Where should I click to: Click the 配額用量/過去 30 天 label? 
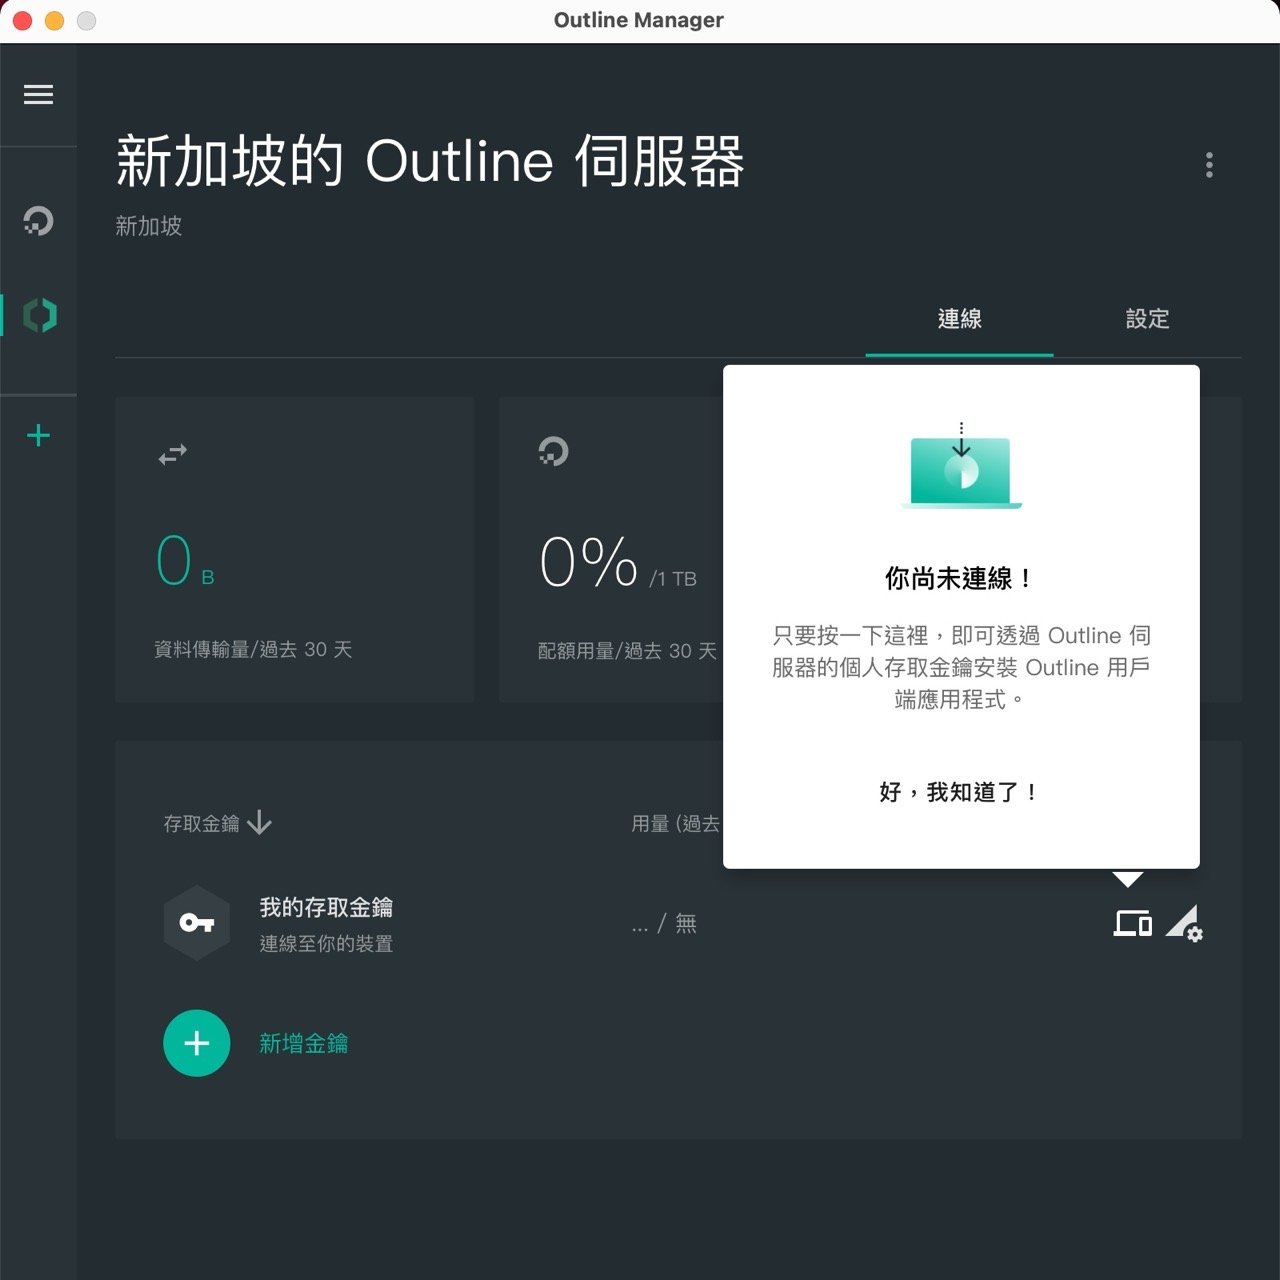tap(627, 650)
